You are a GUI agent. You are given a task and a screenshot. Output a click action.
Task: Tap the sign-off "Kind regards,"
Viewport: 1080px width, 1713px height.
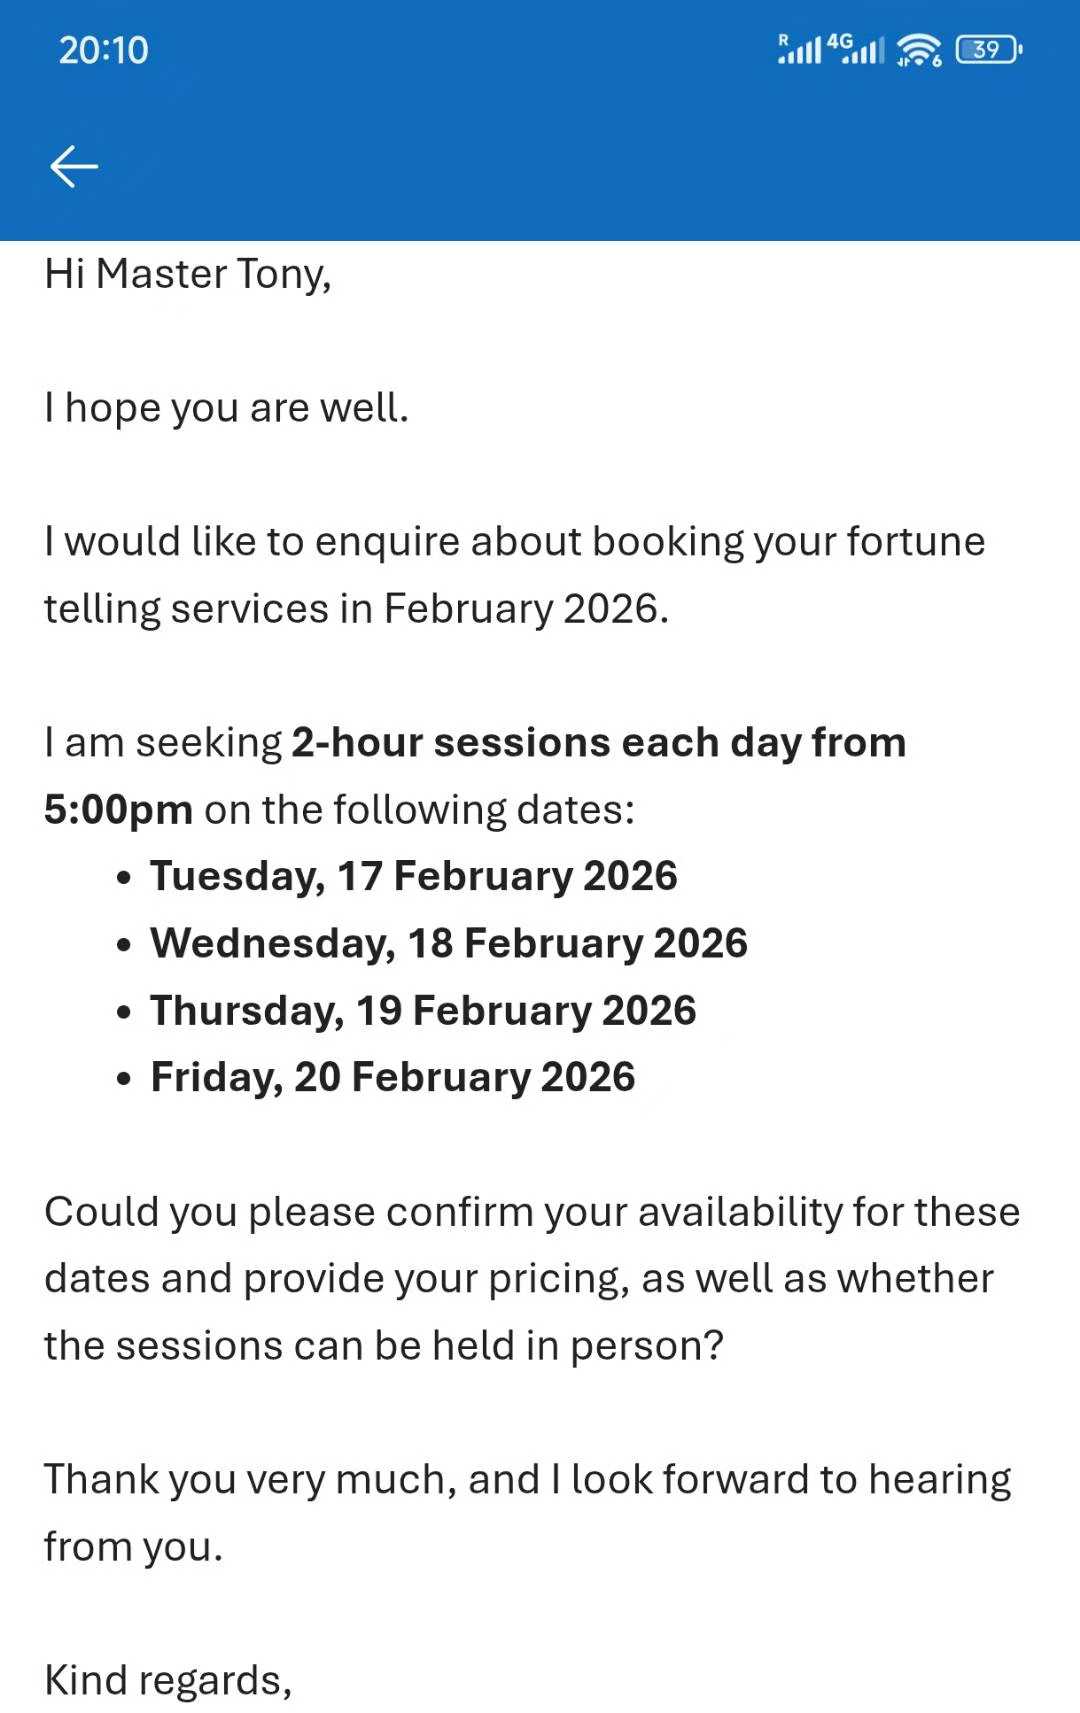pyautogui.click(x=168, y=1680)
